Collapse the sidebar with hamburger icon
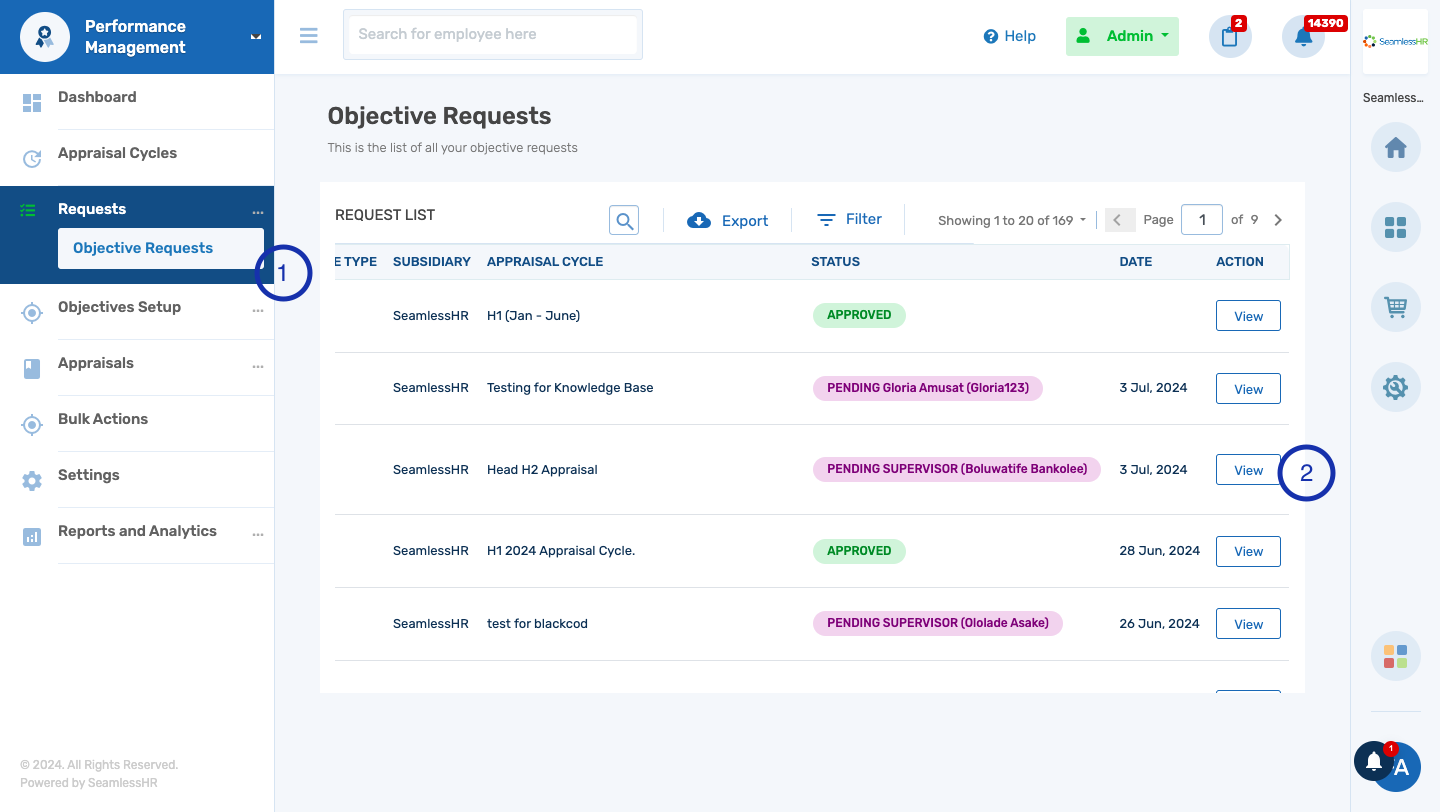 pos(308,35)
